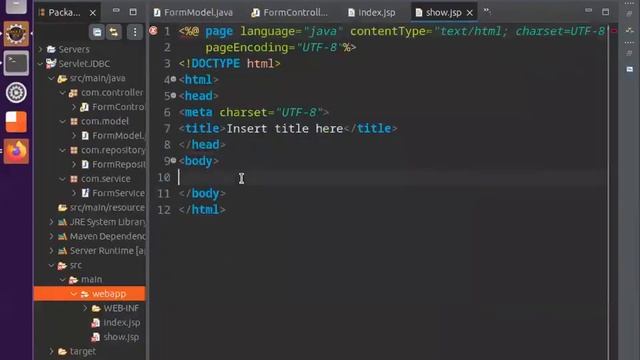Click the error marker on line 1
The image size is (640, 360).
pyautogui.click(x=153, y=31)
